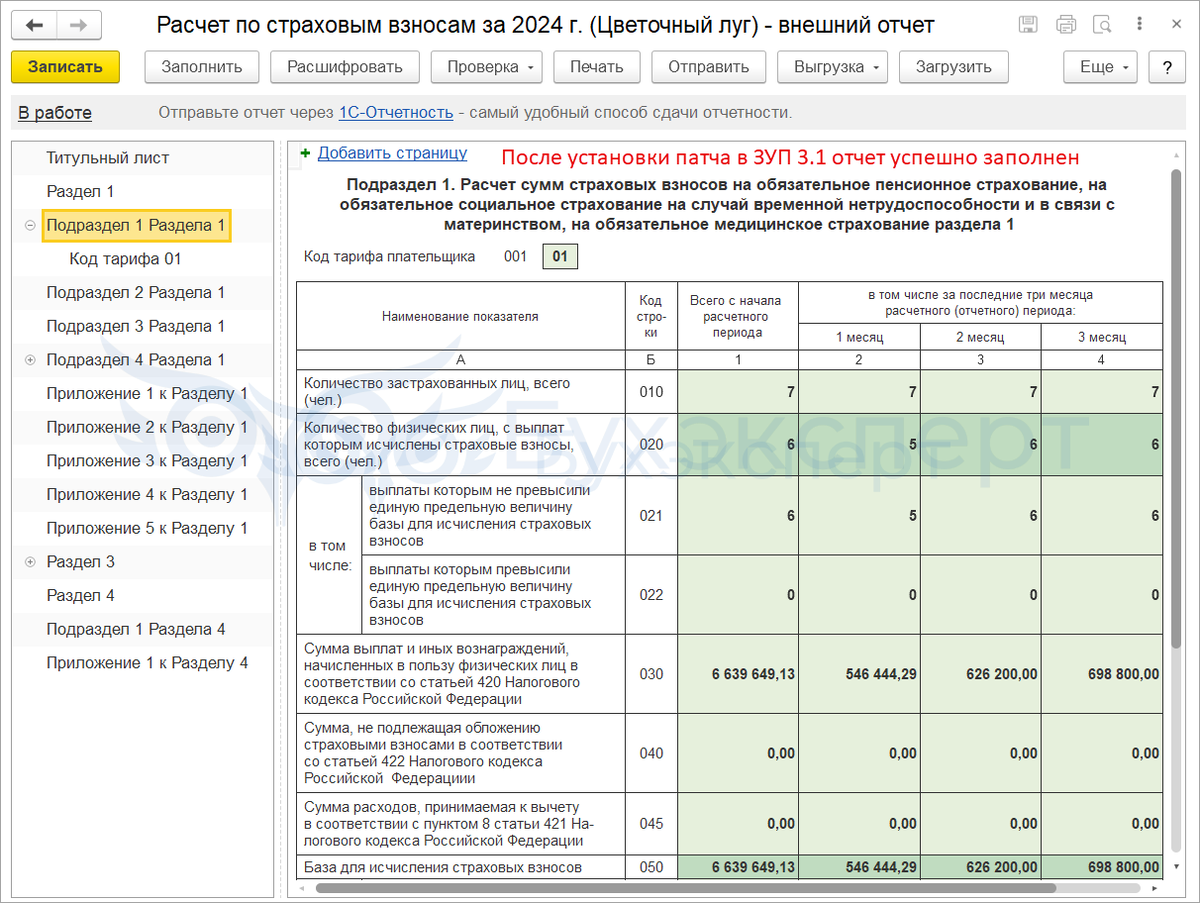Expand the Раздел 3 node
Viewport: 1200px width, 903px height.
(x=29, y=562)
